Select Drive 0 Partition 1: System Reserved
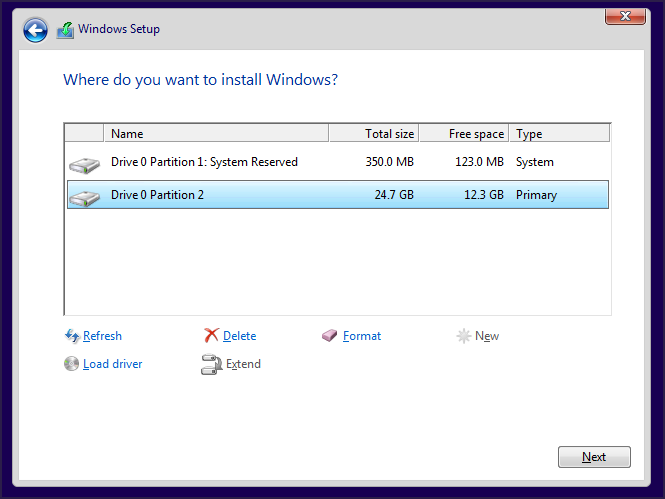 pos(204,162)
